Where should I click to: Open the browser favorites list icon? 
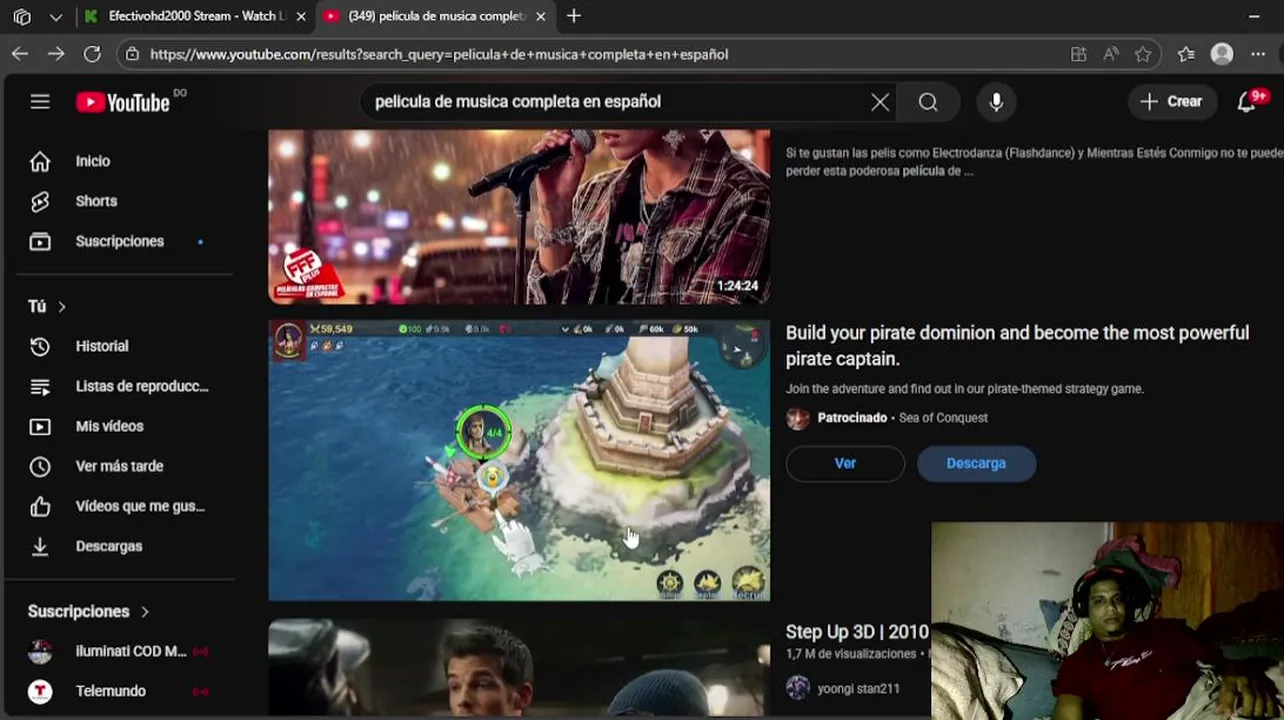click(1186, 54)
